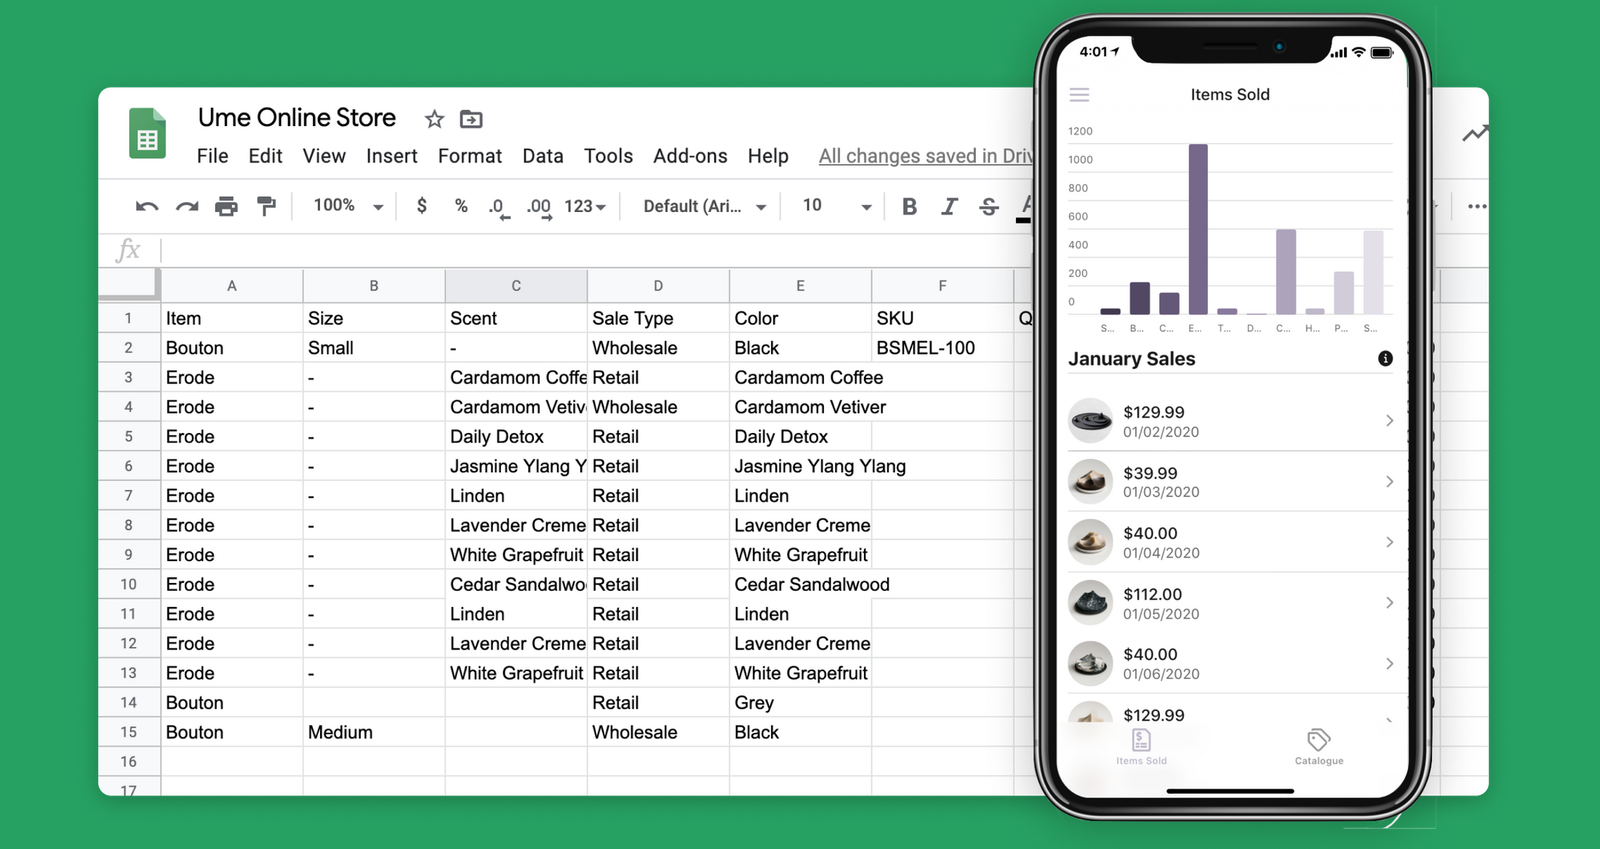
Task: Select the Daily Detox scent cell
Action: 516,437
